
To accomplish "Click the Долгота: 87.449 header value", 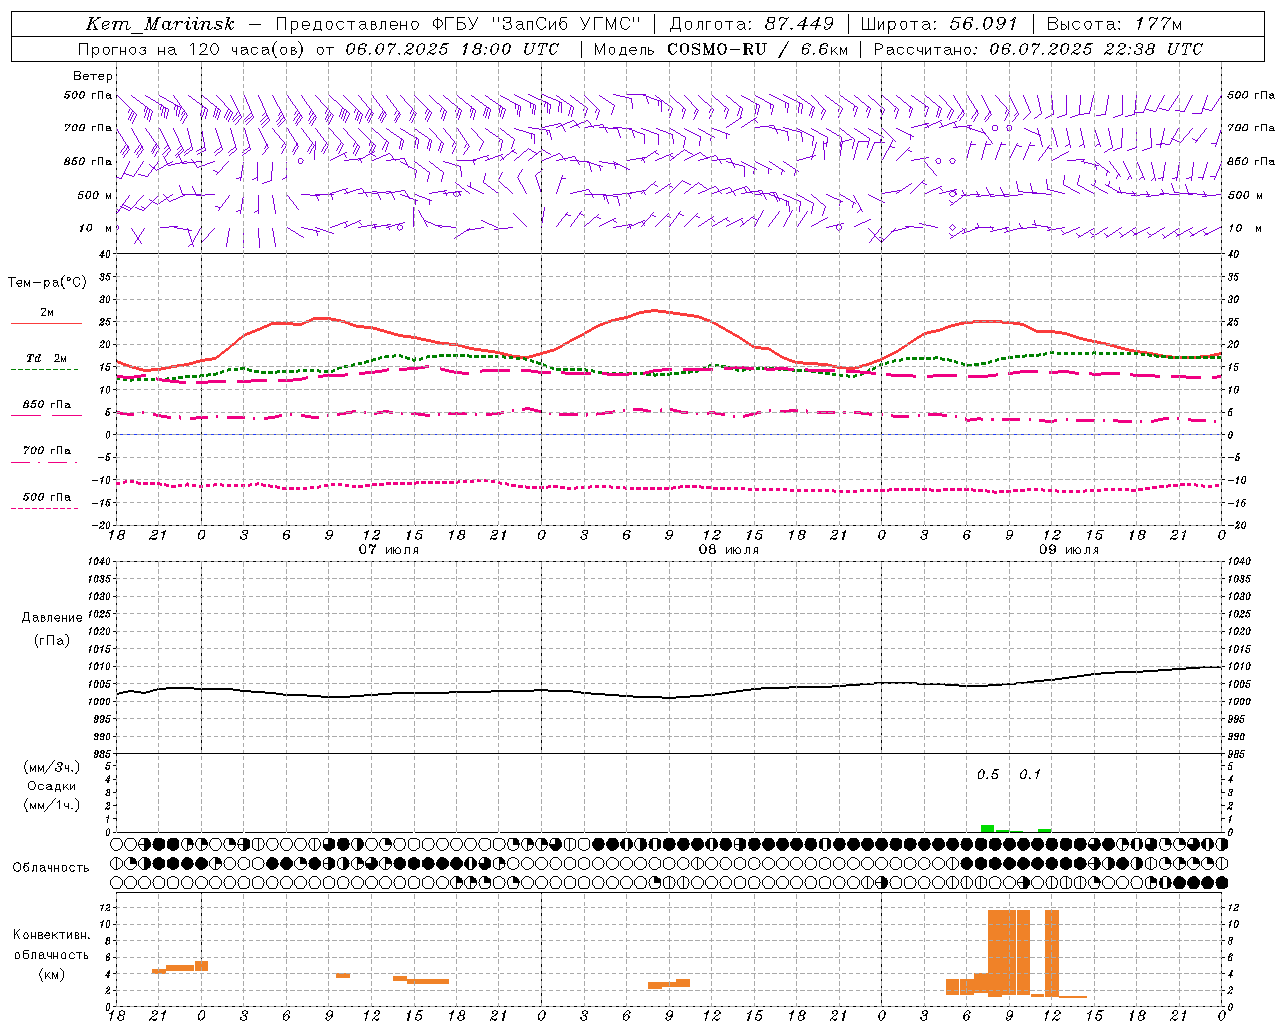I will coord(751,24).
